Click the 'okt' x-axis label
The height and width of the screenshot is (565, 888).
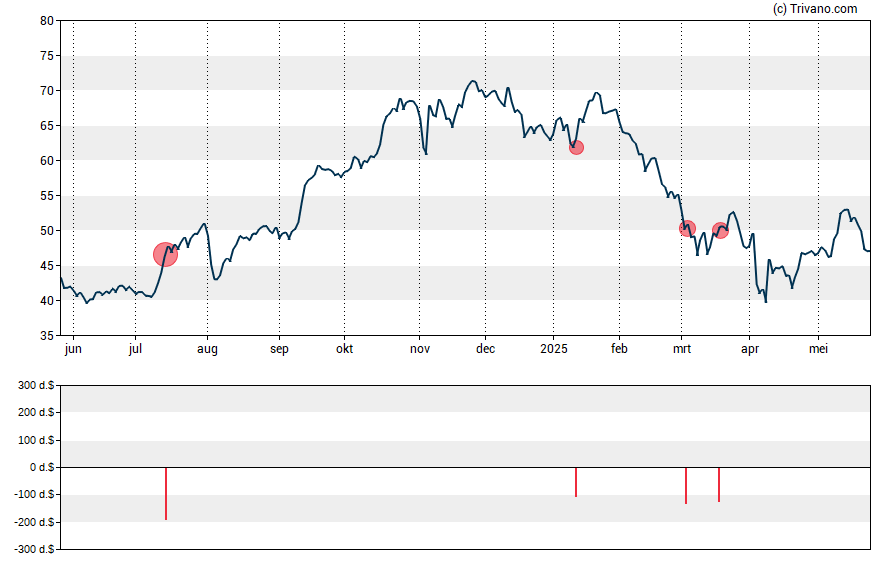click(x=344, y=349)
